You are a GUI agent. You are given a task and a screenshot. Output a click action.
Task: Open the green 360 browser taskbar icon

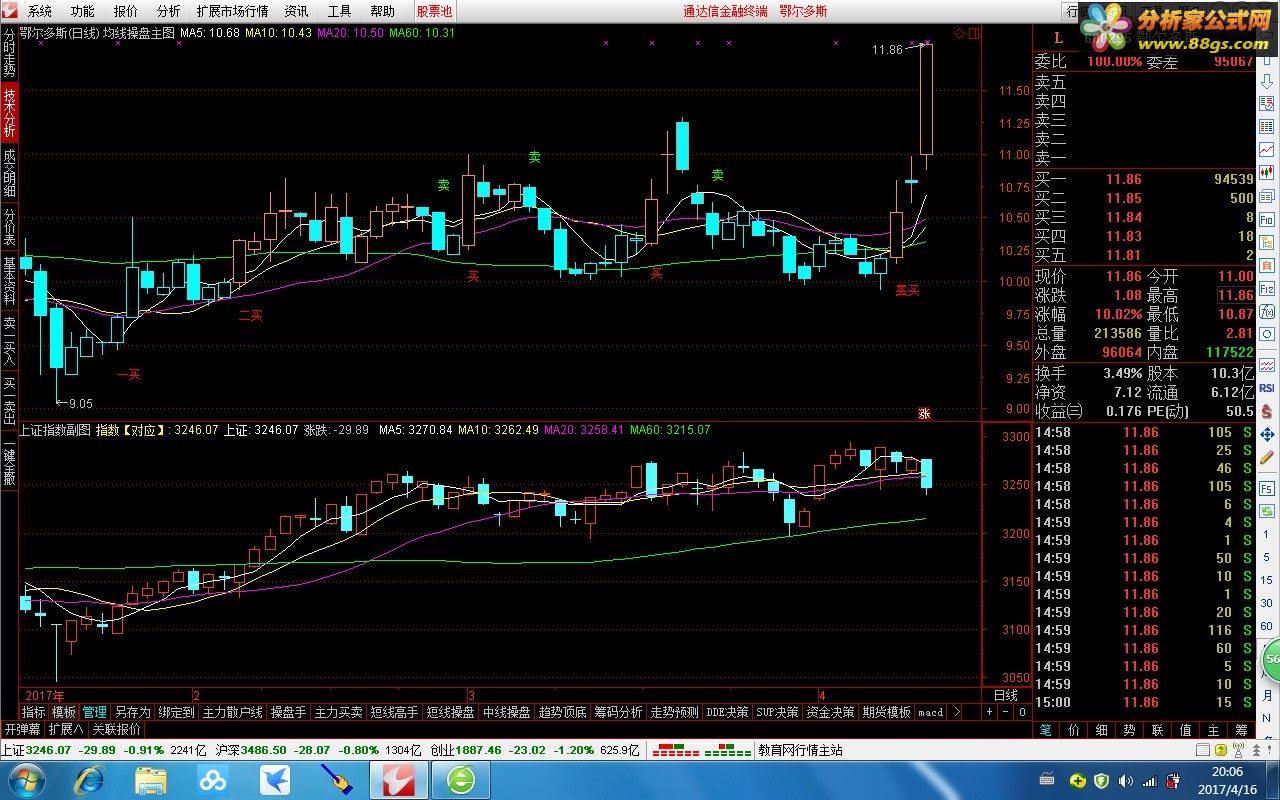coord(461,779)
